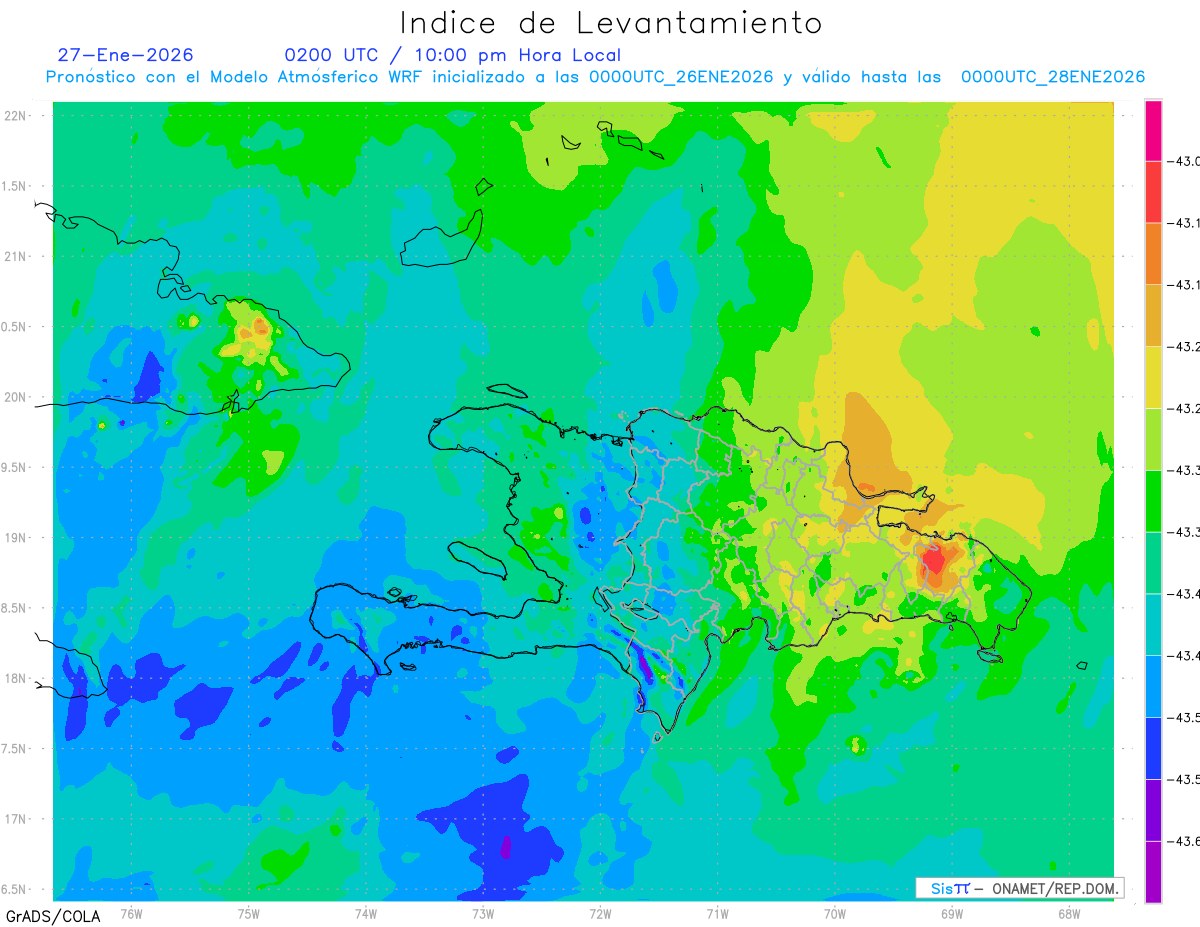Viewport: 1200px width, 927px height.
Task: Click the '74W' longitude label
Action: click(x=366, y=913)
